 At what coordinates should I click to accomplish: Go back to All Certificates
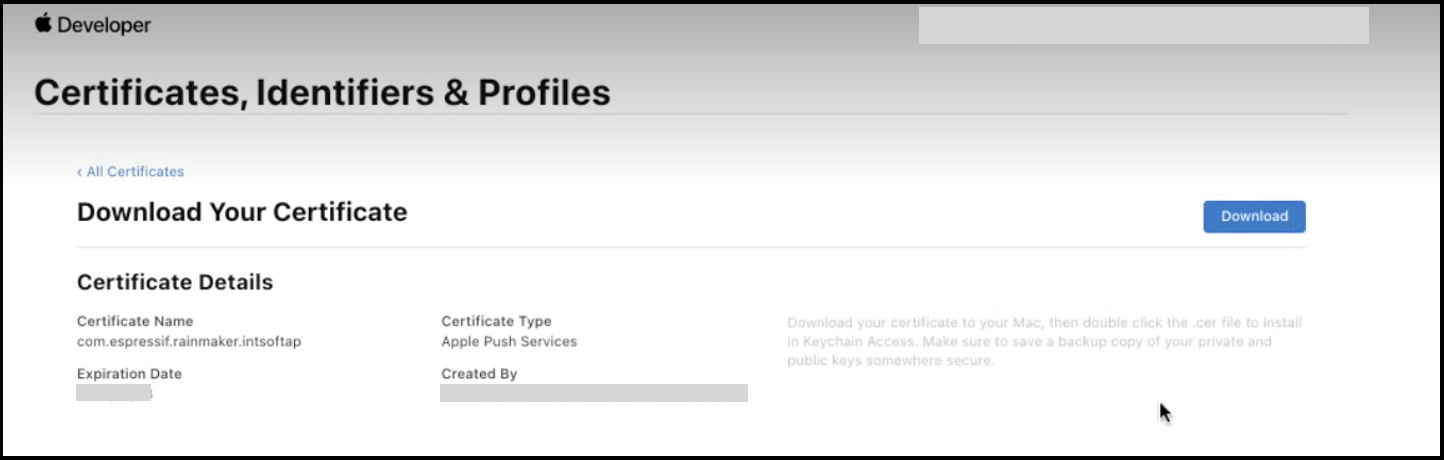point(131,172)
